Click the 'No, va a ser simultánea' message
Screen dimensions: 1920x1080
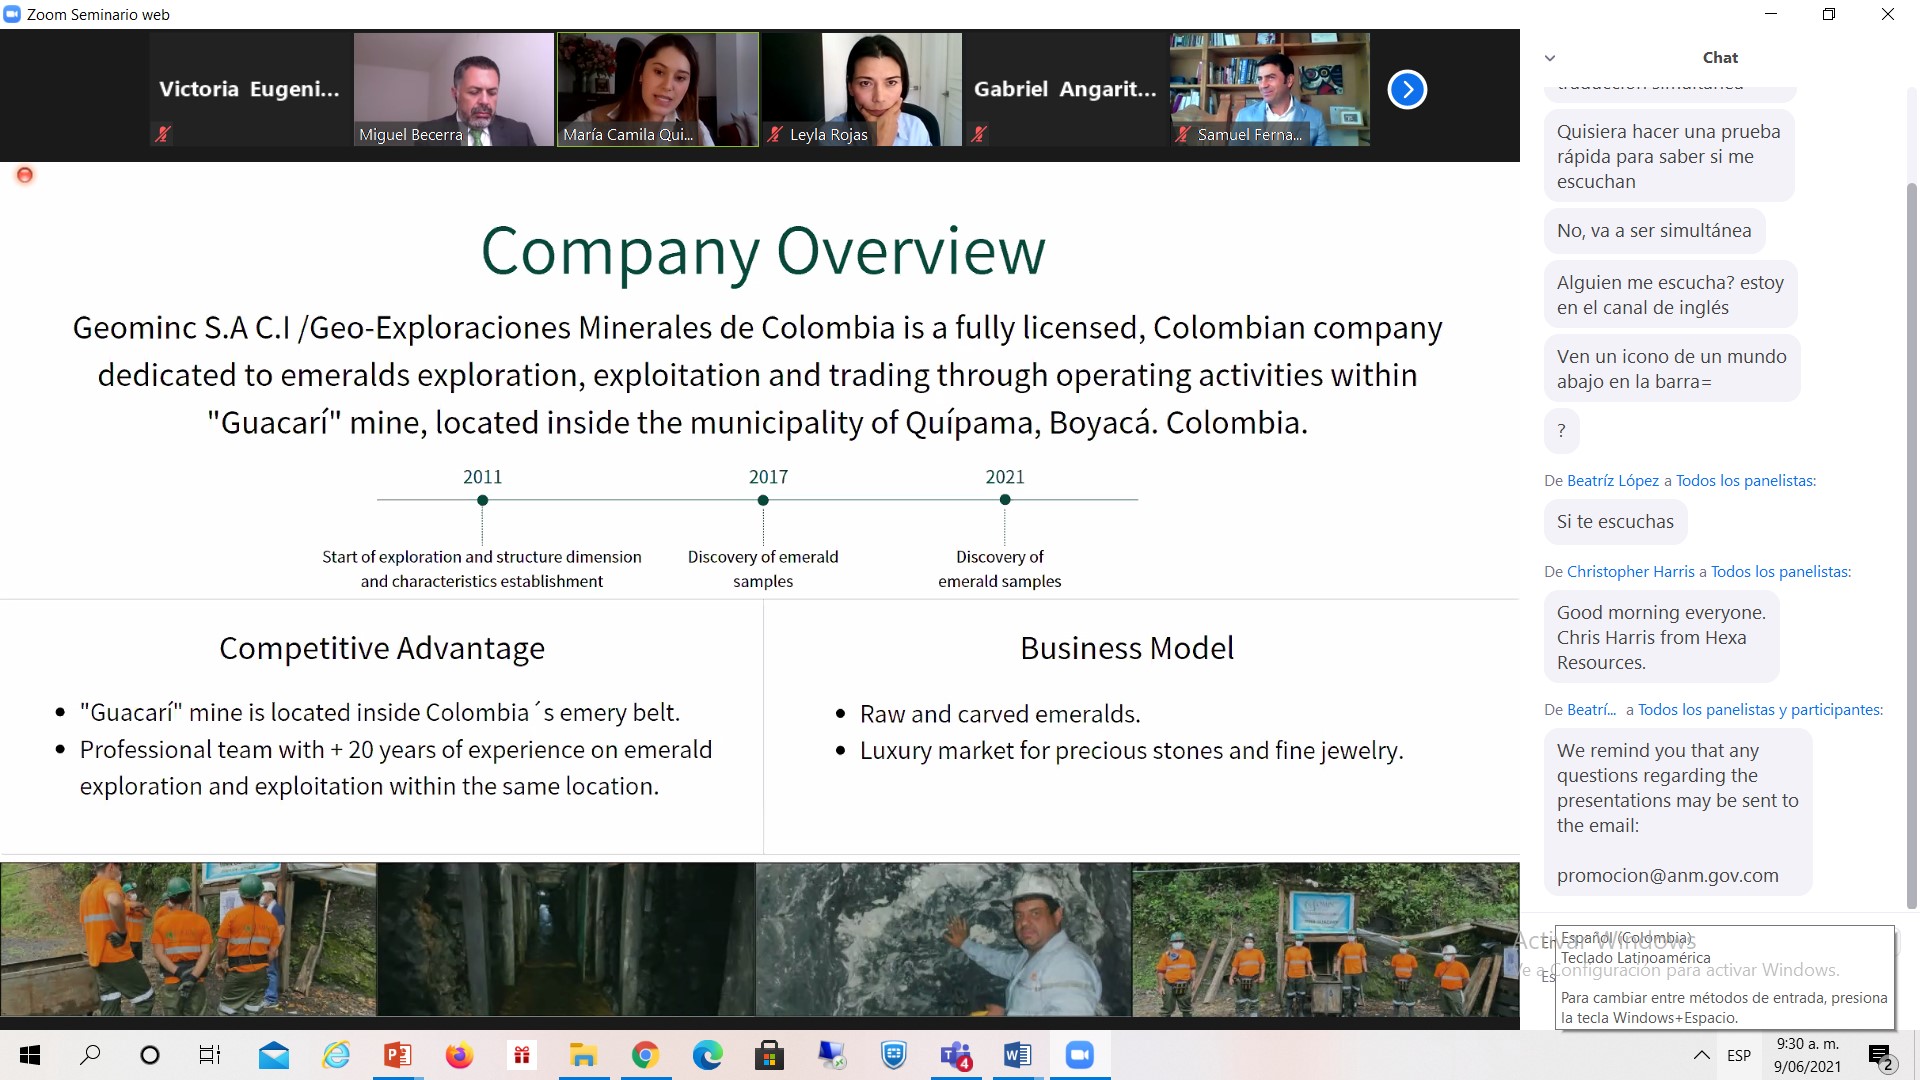point(1654,231)
